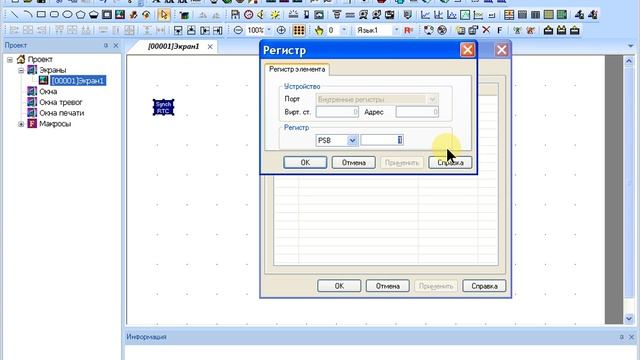Screen dimensions: 640x360
Task: Select the ellipse drawing tool
Action: (67, 15)
